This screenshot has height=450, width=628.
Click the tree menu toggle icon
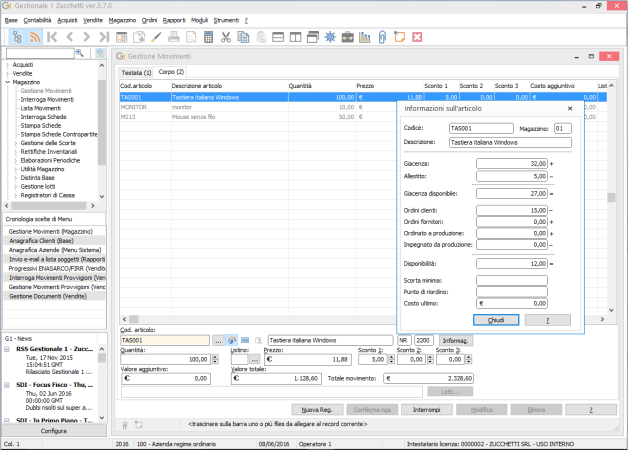17,37
